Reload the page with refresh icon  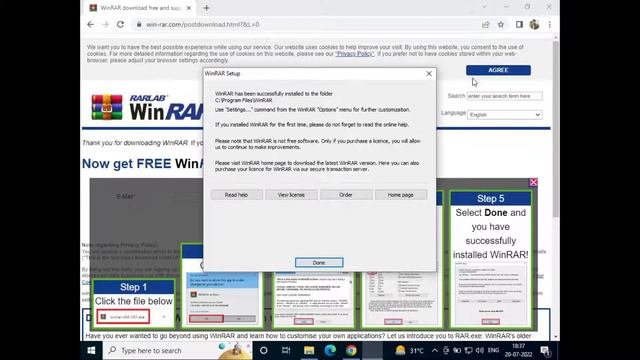(120, 24)
